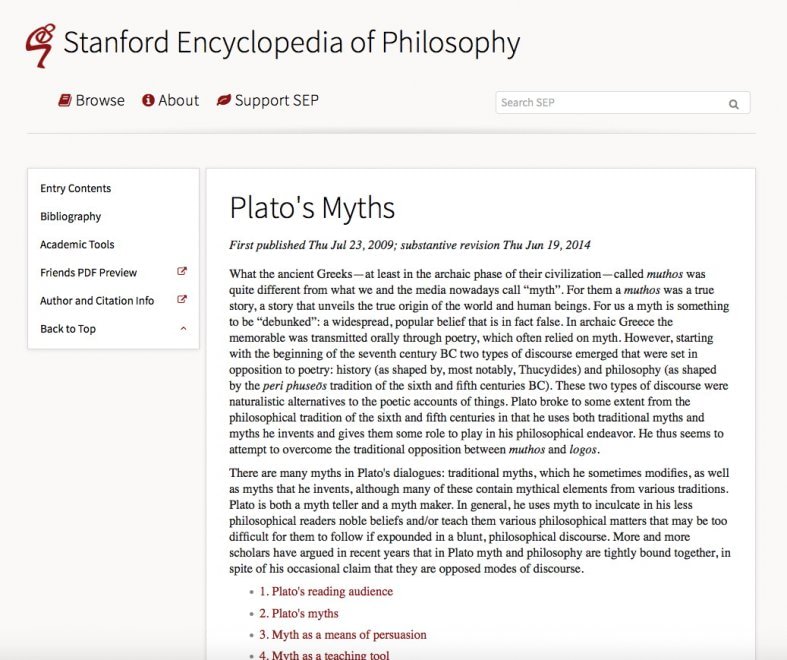This screenshot has height=660, width=787.
Task: Open Academic Tools sidebar link
Action: click(77, 244)
